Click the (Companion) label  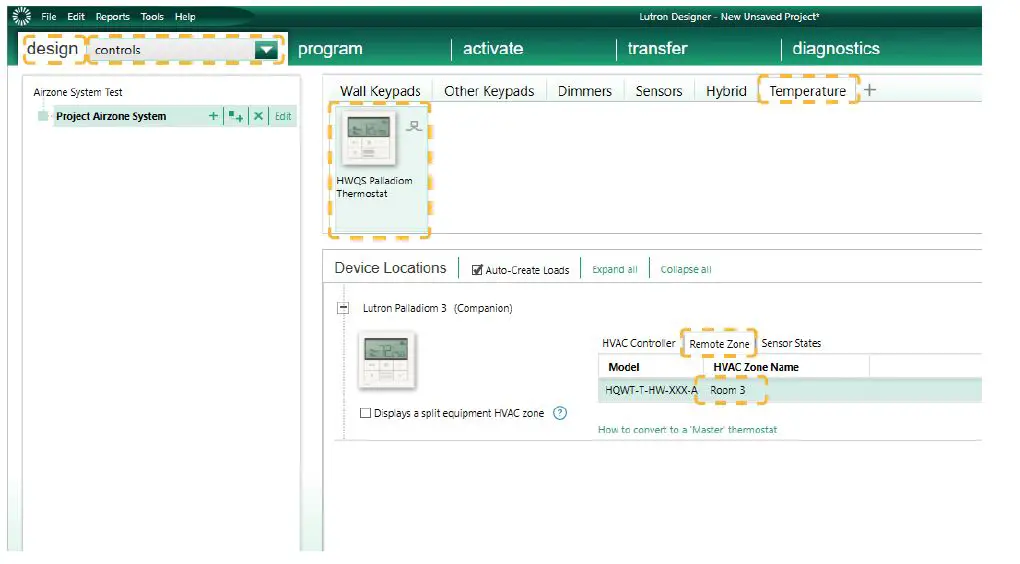click(483, 308)
